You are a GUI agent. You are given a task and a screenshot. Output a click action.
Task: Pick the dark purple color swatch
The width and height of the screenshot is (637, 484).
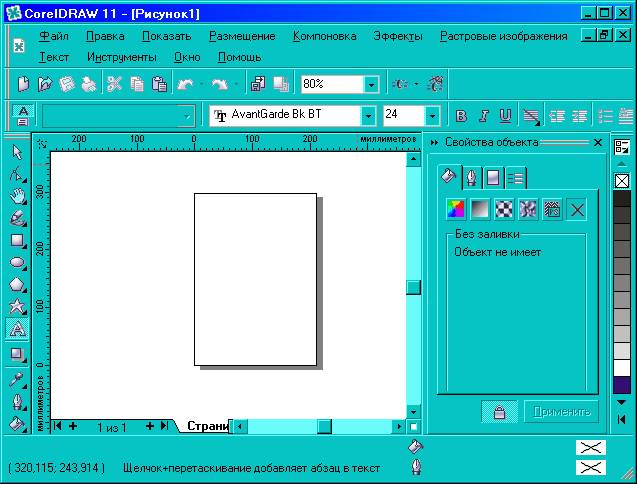pos(622,384)
